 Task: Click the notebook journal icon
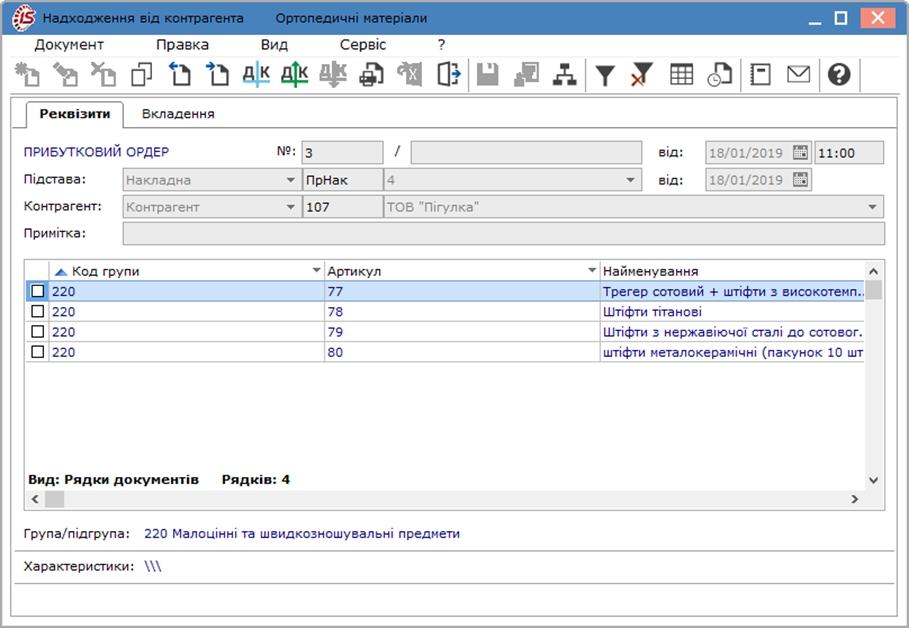point(760,74)
